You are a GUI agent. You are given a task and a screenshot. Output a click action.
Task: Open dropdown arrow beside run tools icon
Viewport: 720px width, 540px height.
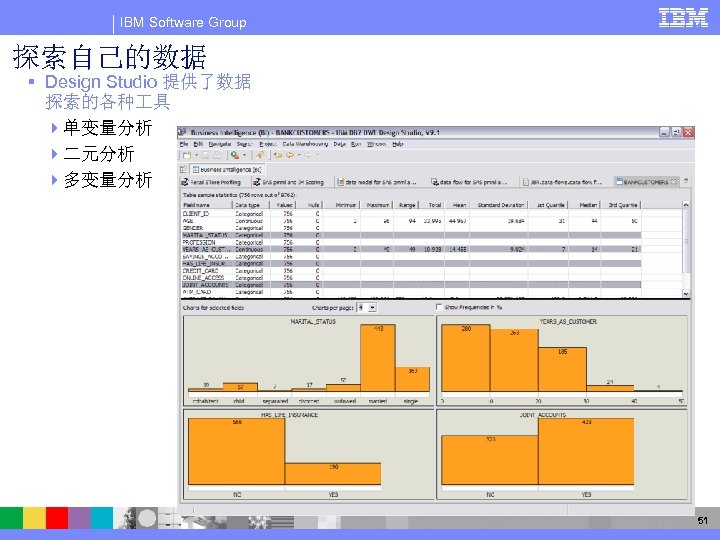[x=244, y=155]
